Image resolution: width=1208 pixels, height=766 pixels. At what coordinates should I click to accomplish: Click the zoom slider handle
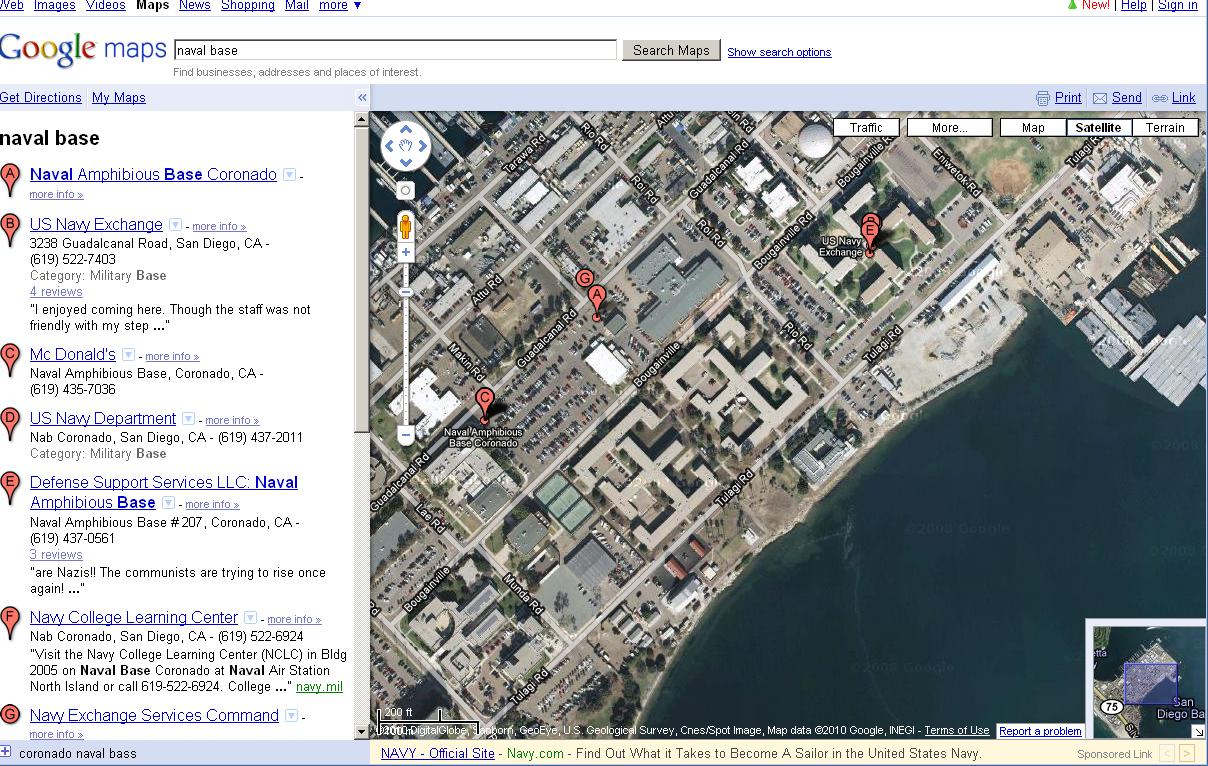tap(406, 292)
